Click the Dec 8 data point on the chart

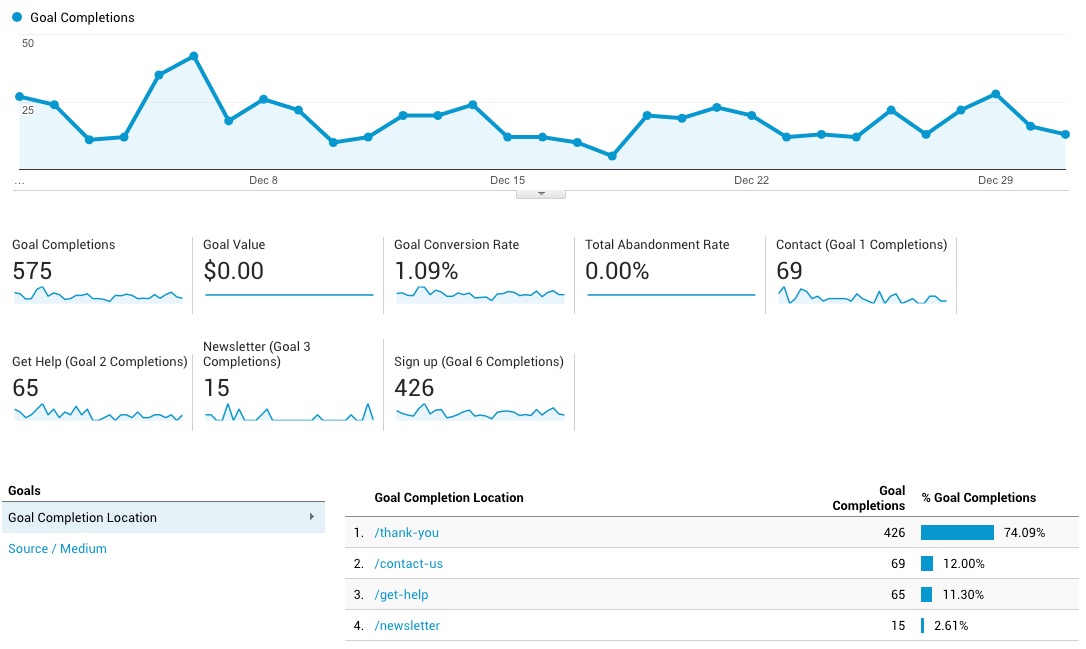(264, 99)
